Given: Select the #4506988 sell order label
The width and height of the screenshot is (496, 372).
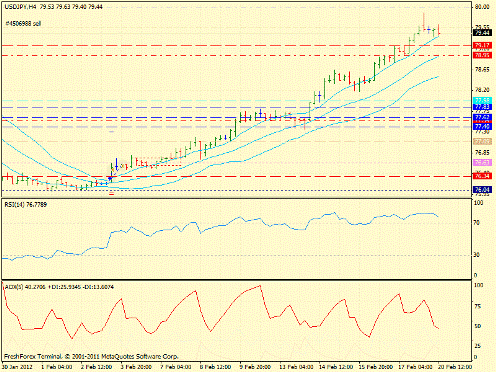Looking at the screenshot, I should pyautogui.click(x=23, y=23).
